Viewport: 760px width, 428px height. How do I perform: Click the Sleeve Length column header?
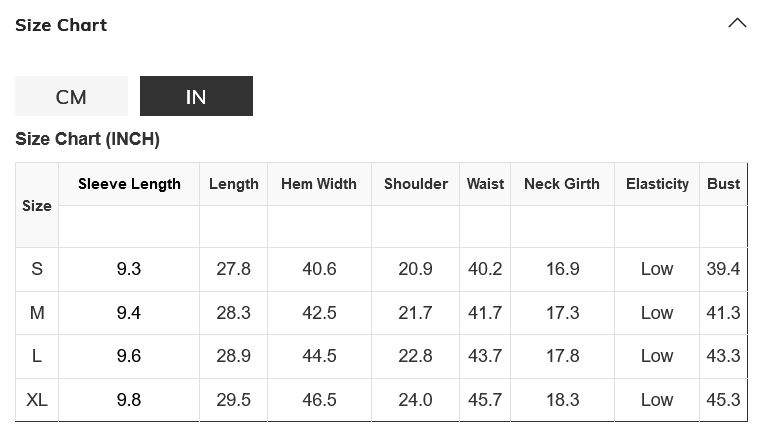(x=129, y=184)
